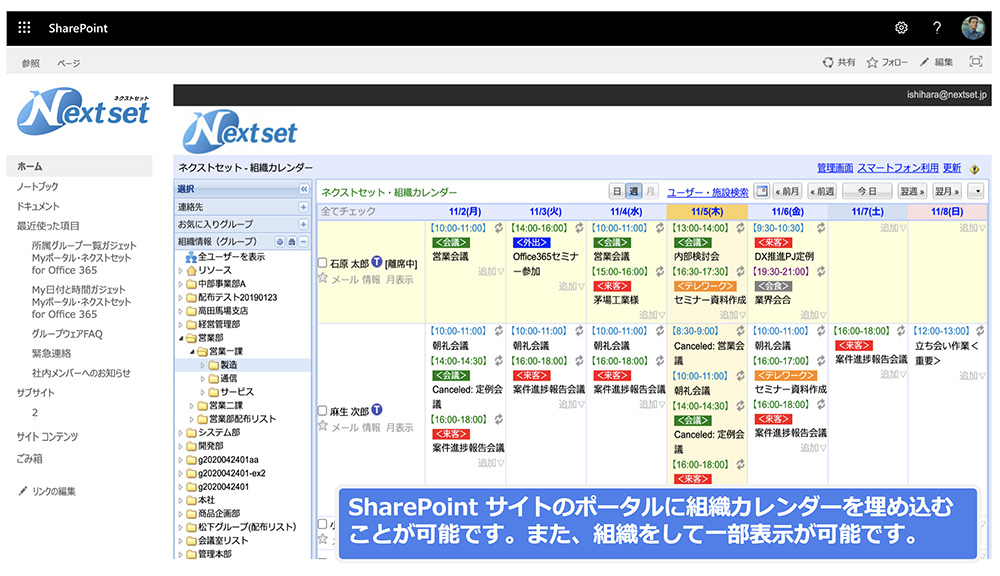This screenshot has height=576, width=1000.
Task: Click the 更新 link
Action: 952,168
